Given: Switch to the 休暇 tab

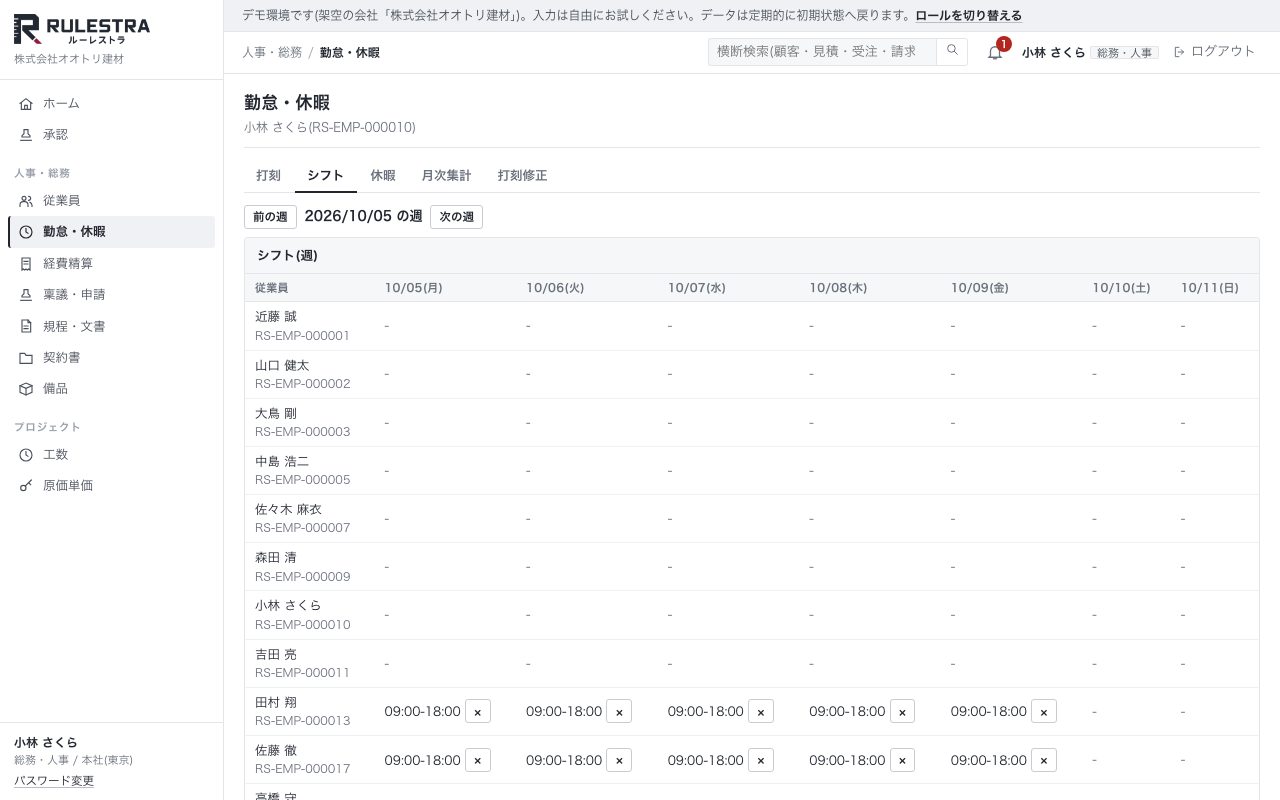Looking at the screenshot, I should (x=383, y=176).
